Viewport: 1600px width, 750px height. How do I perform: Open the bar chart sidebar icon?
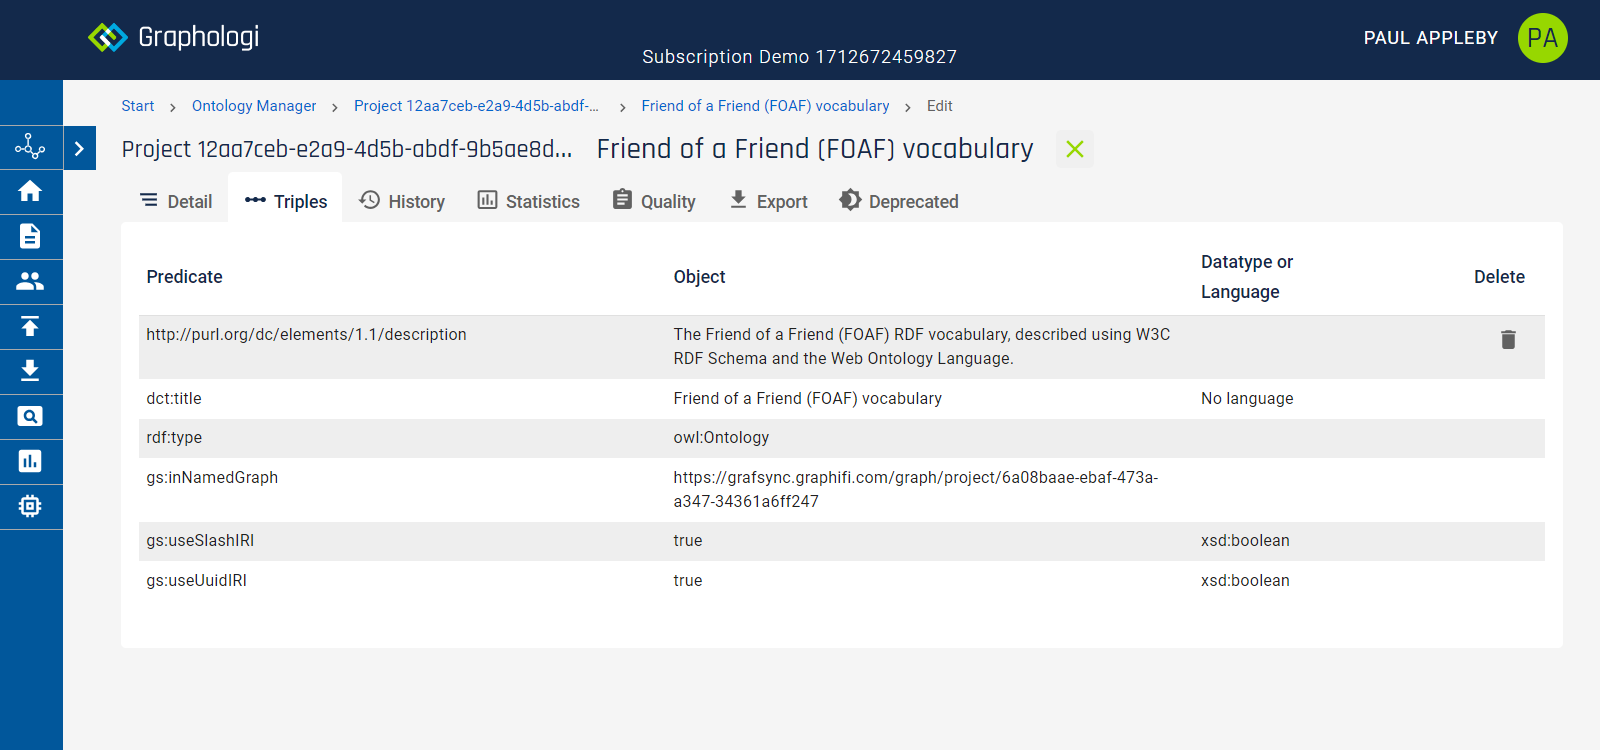(30, 461)
